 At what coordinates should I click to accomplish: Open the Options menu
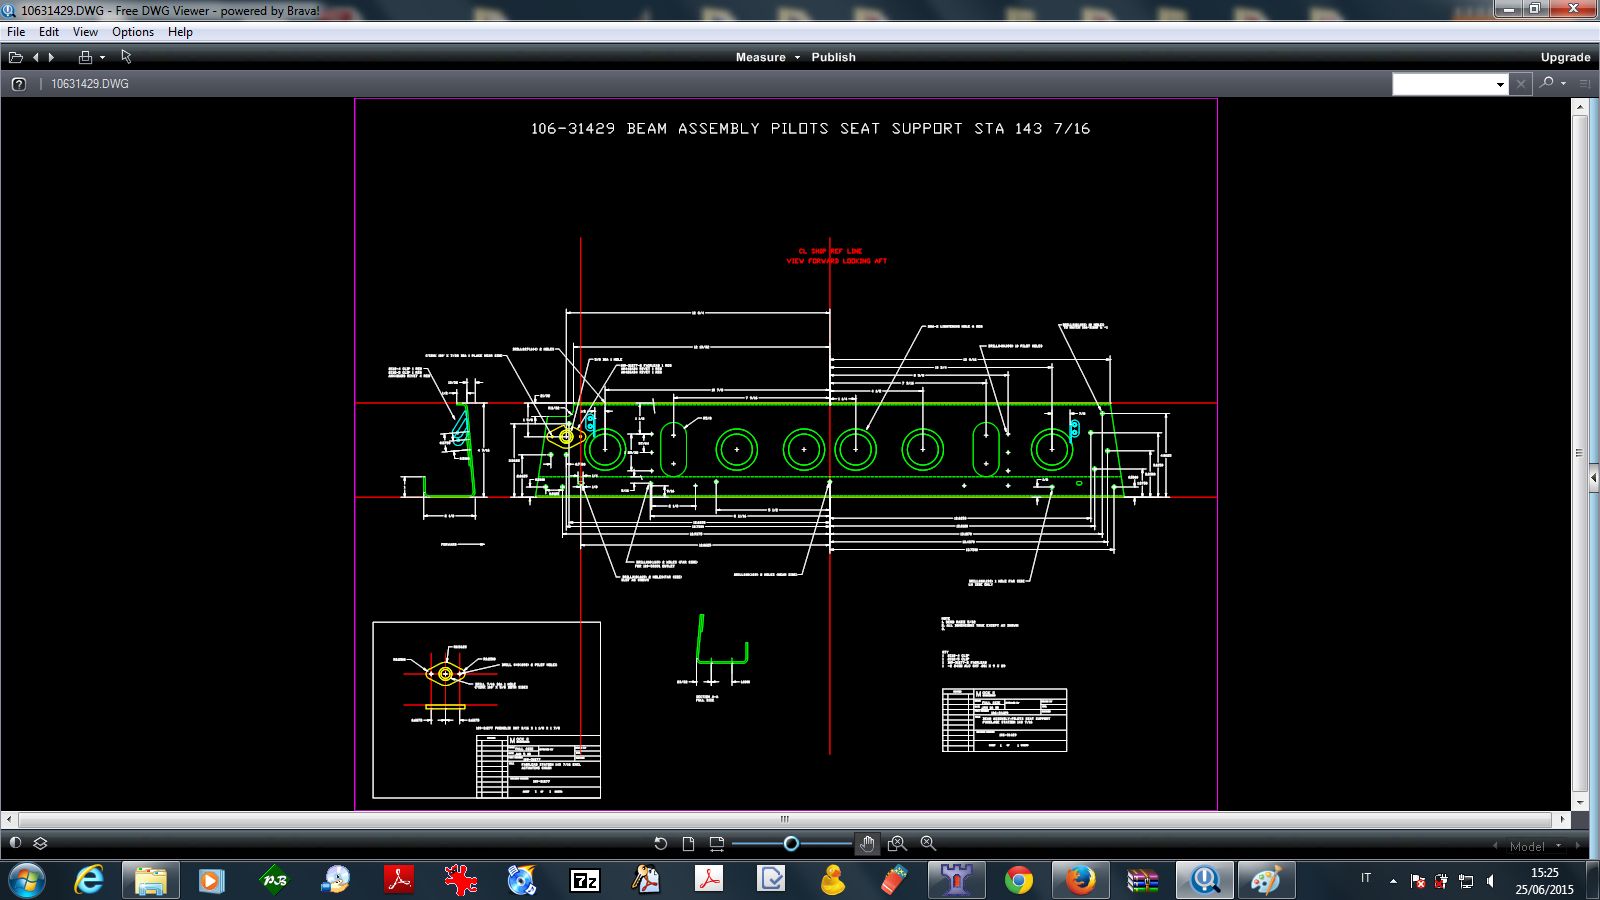pyautogui.click(x=132, y=32)
